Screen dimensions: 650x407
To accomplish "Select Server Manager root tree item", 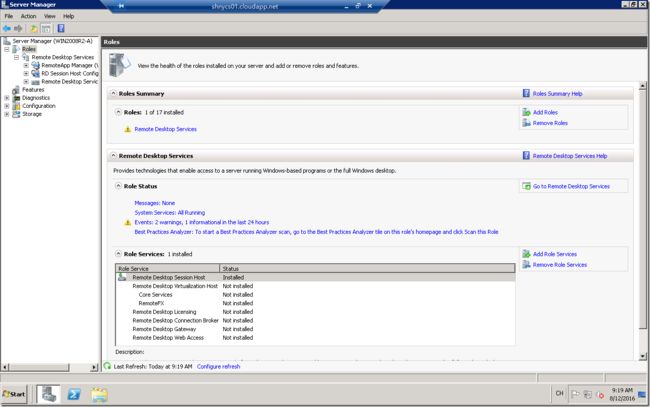I will 52,41.
